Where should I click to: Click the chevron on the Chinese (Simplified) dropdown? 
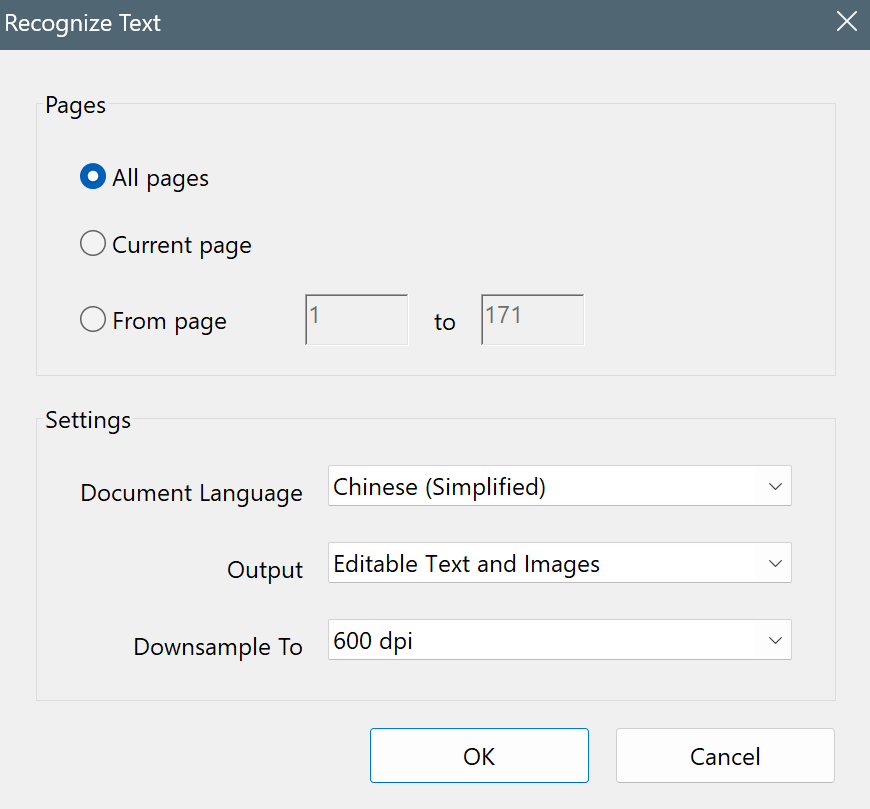775,486
